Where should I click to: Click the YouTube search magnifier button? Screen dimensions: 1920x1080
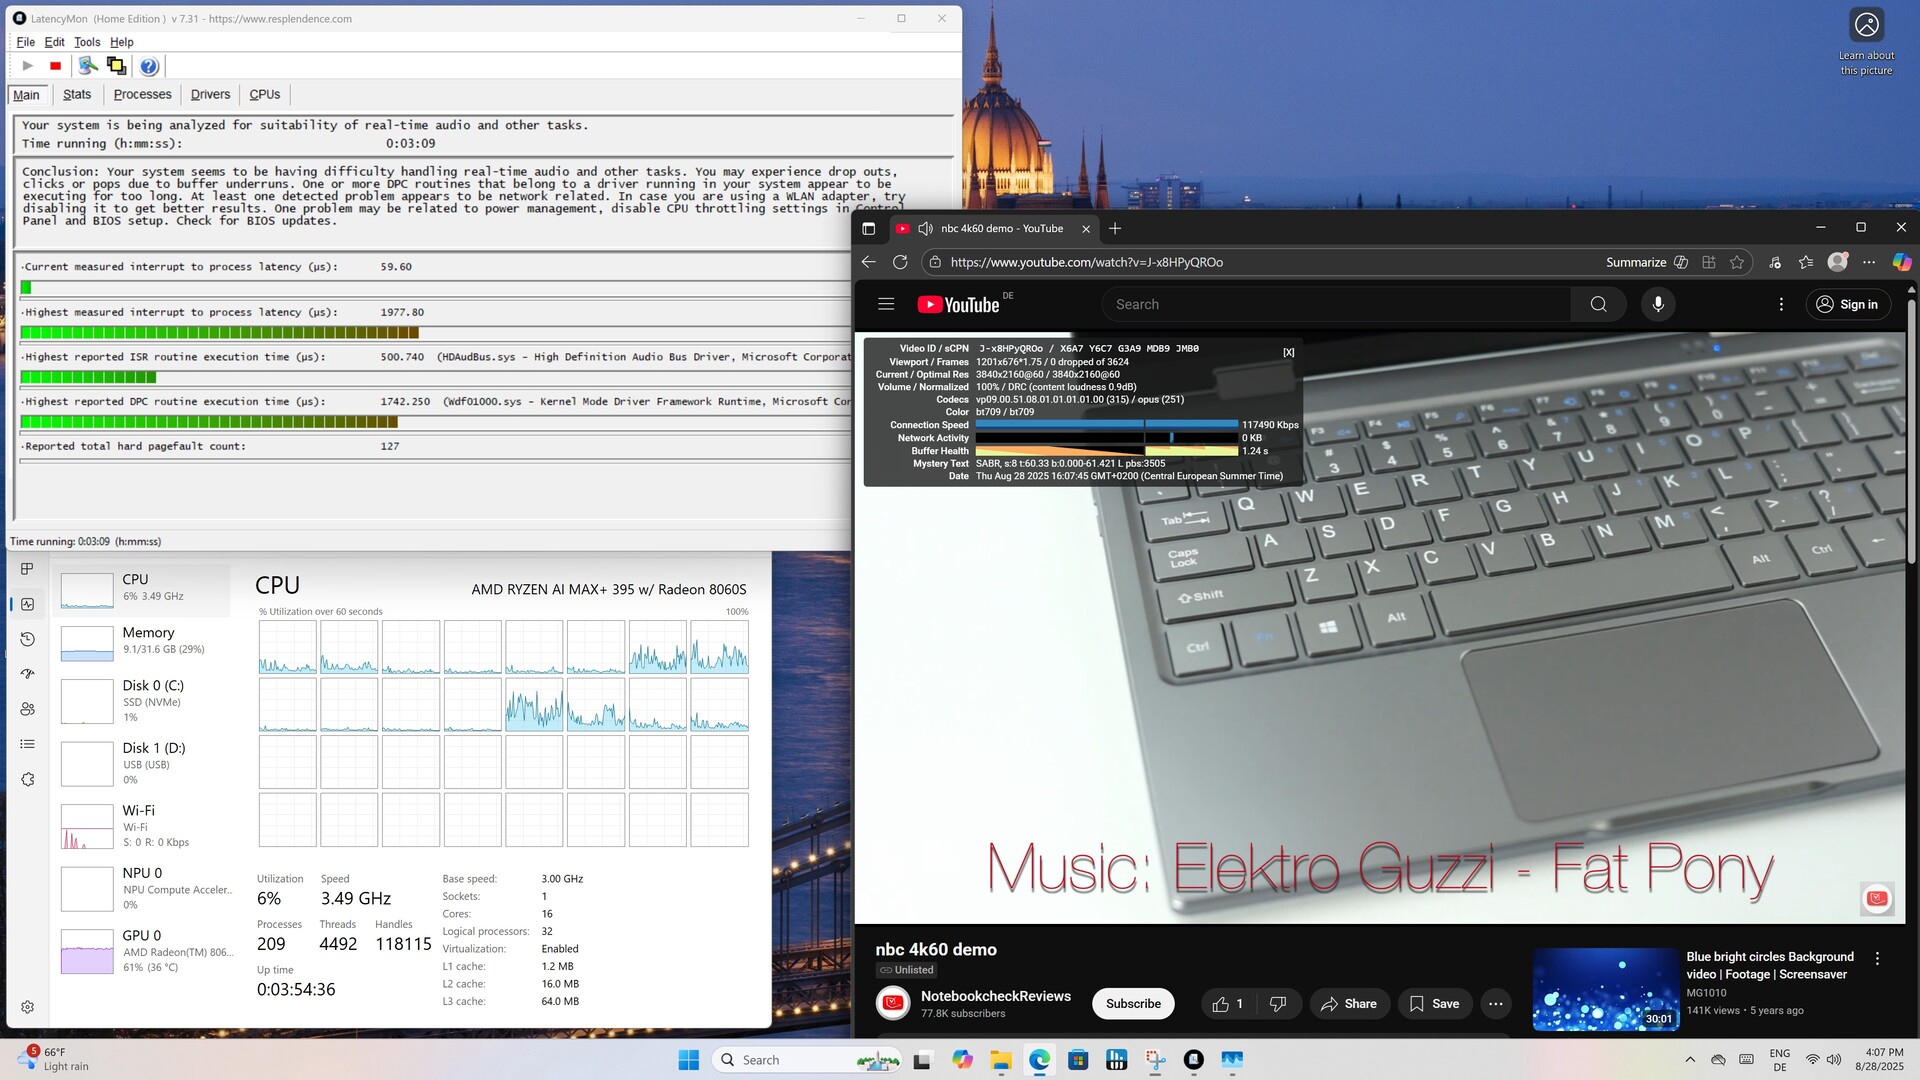point(1598,304)
